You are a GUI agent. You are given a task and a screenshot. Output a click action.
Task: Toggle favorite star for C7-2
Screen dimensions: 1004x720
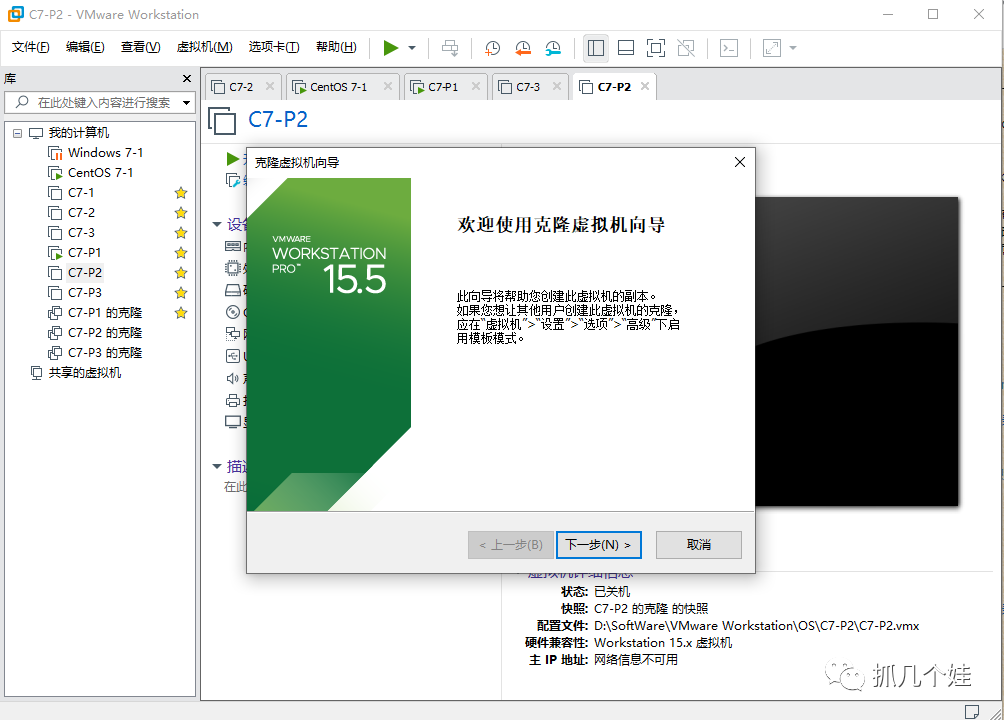pos(181,212)
